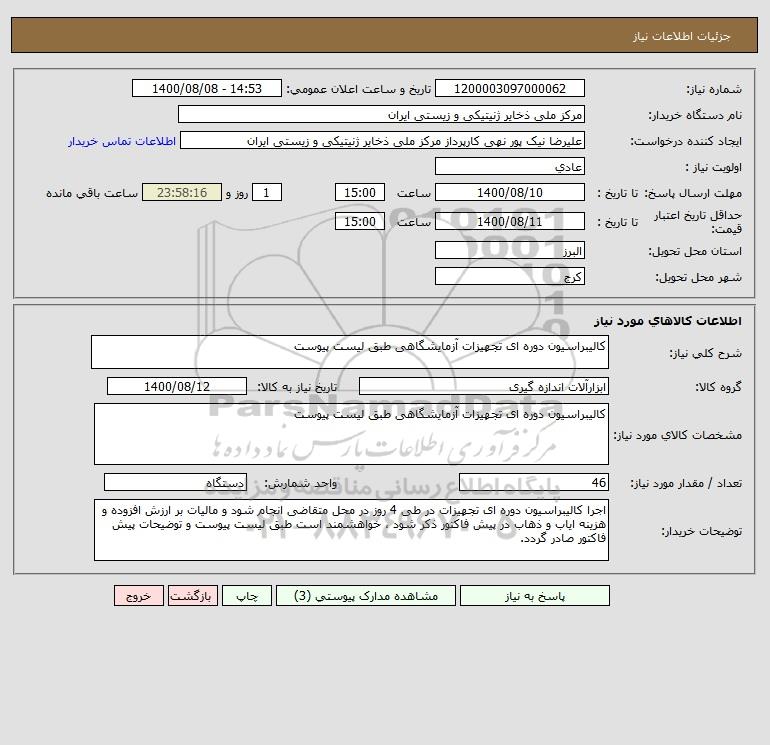Click the label شماره نیاز
Image resolution: width=770 pixels, height=745 pixels.
pyautogui.click(x=714, y=89)
